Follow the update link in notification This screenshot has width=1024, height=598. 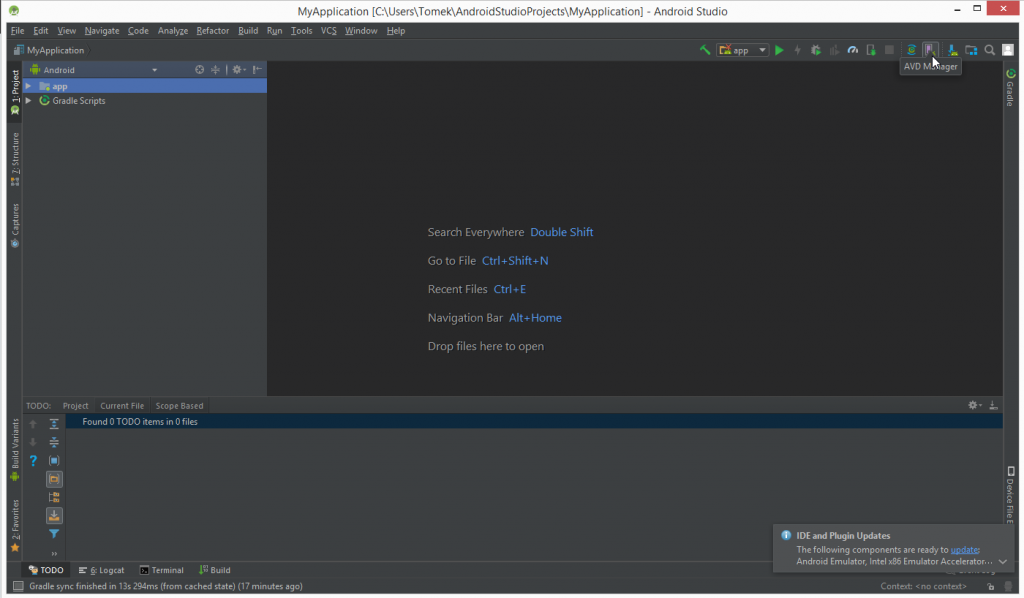[965, 550]
